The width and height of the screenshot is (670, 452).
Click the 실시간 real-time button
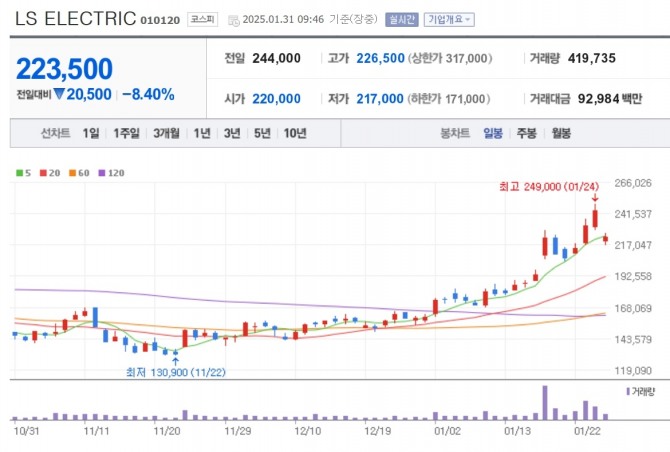click(401, 20)
